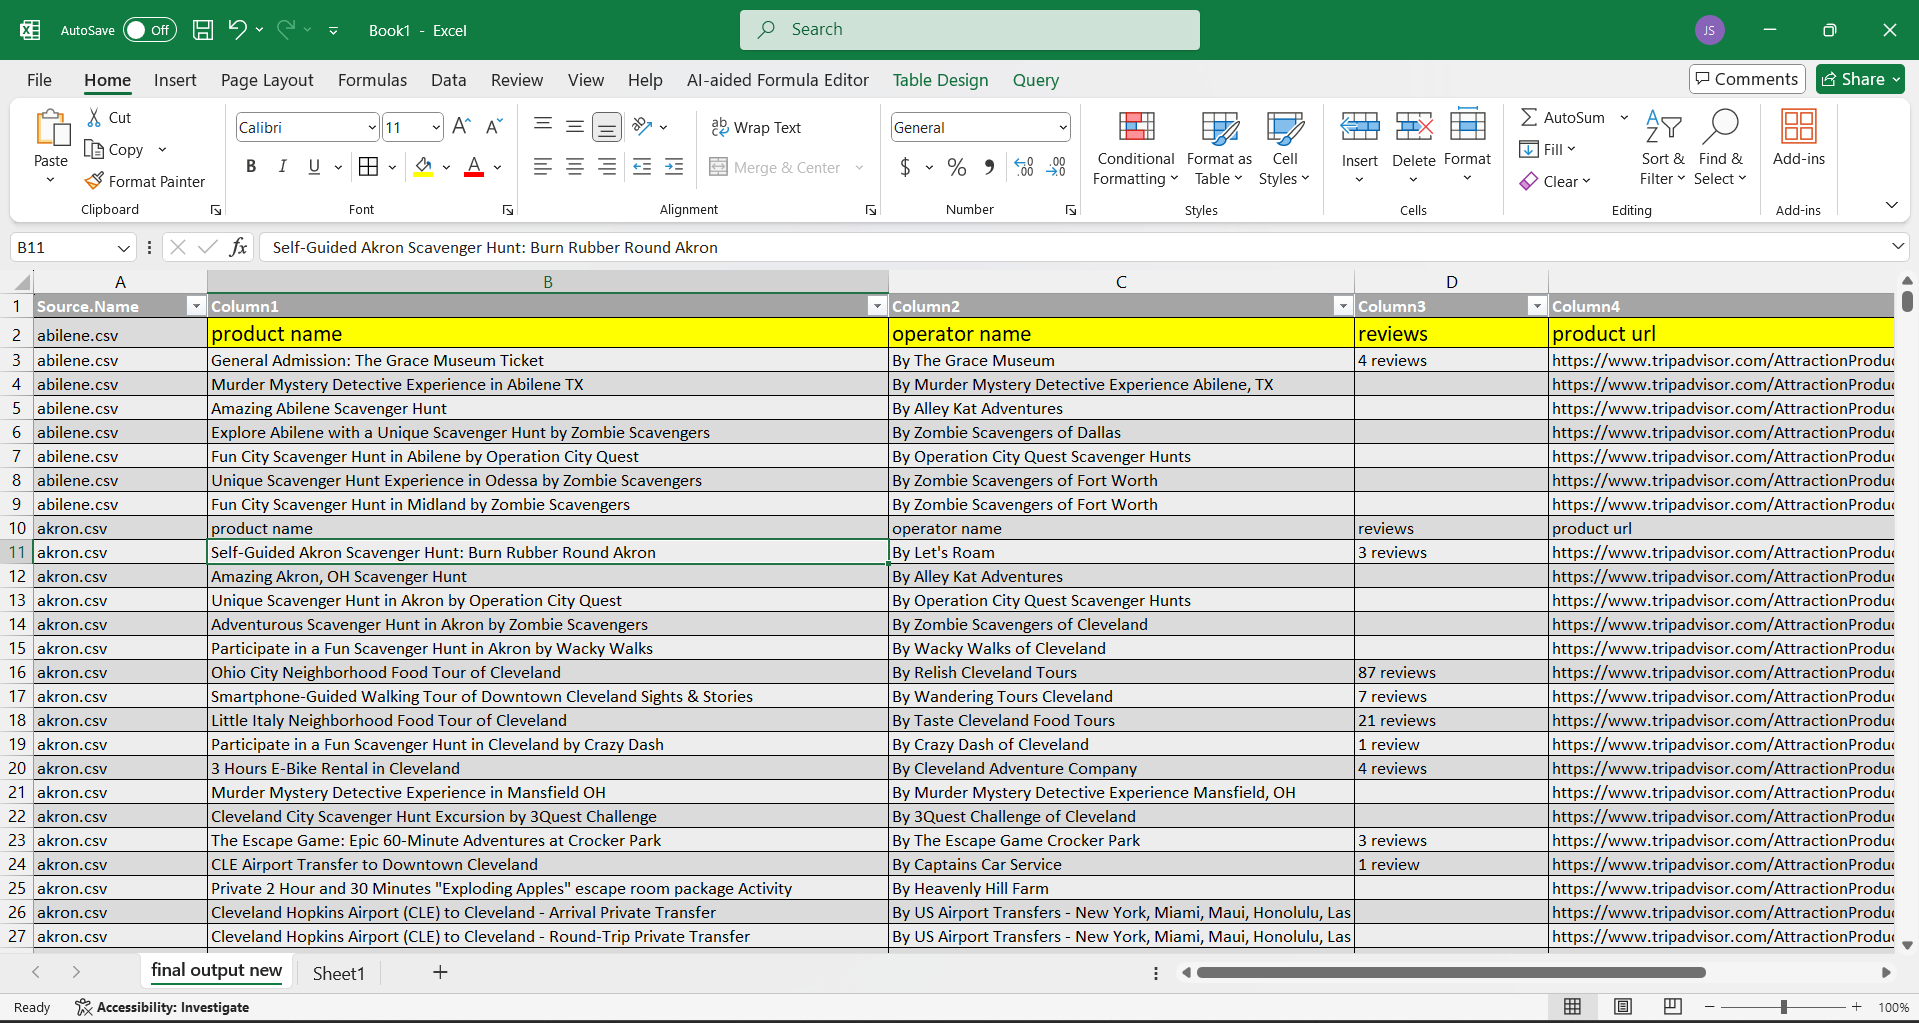
Task: Click the Insert Function fx icon
Action: (x=238, y=247)
